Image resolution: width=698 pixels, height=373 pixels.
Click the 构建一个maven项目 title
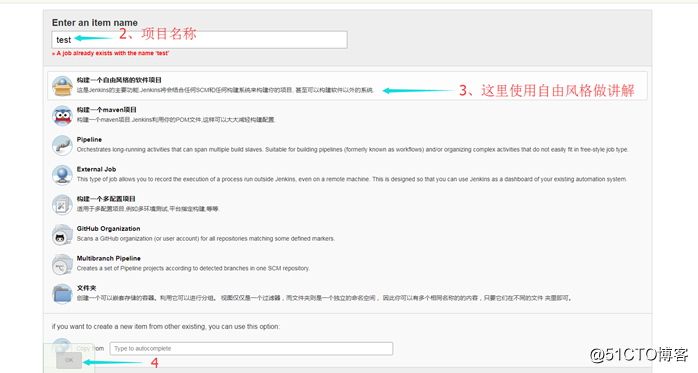tap(106, 109)
